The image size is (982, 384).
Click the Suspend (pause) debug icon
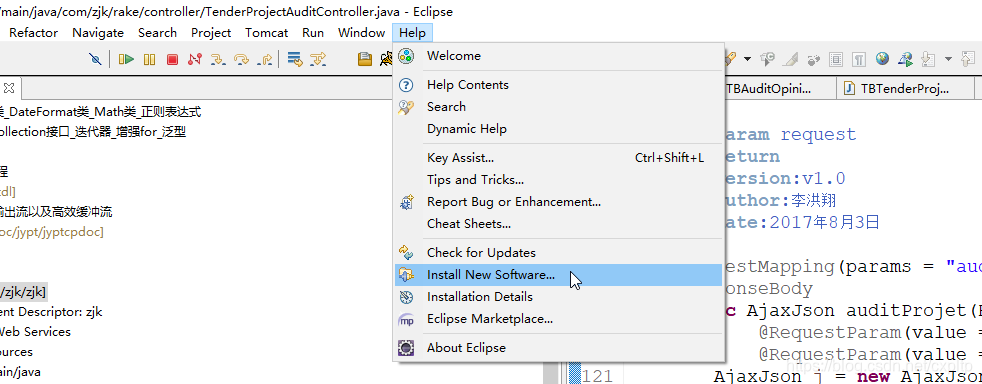tap(149, 59)
